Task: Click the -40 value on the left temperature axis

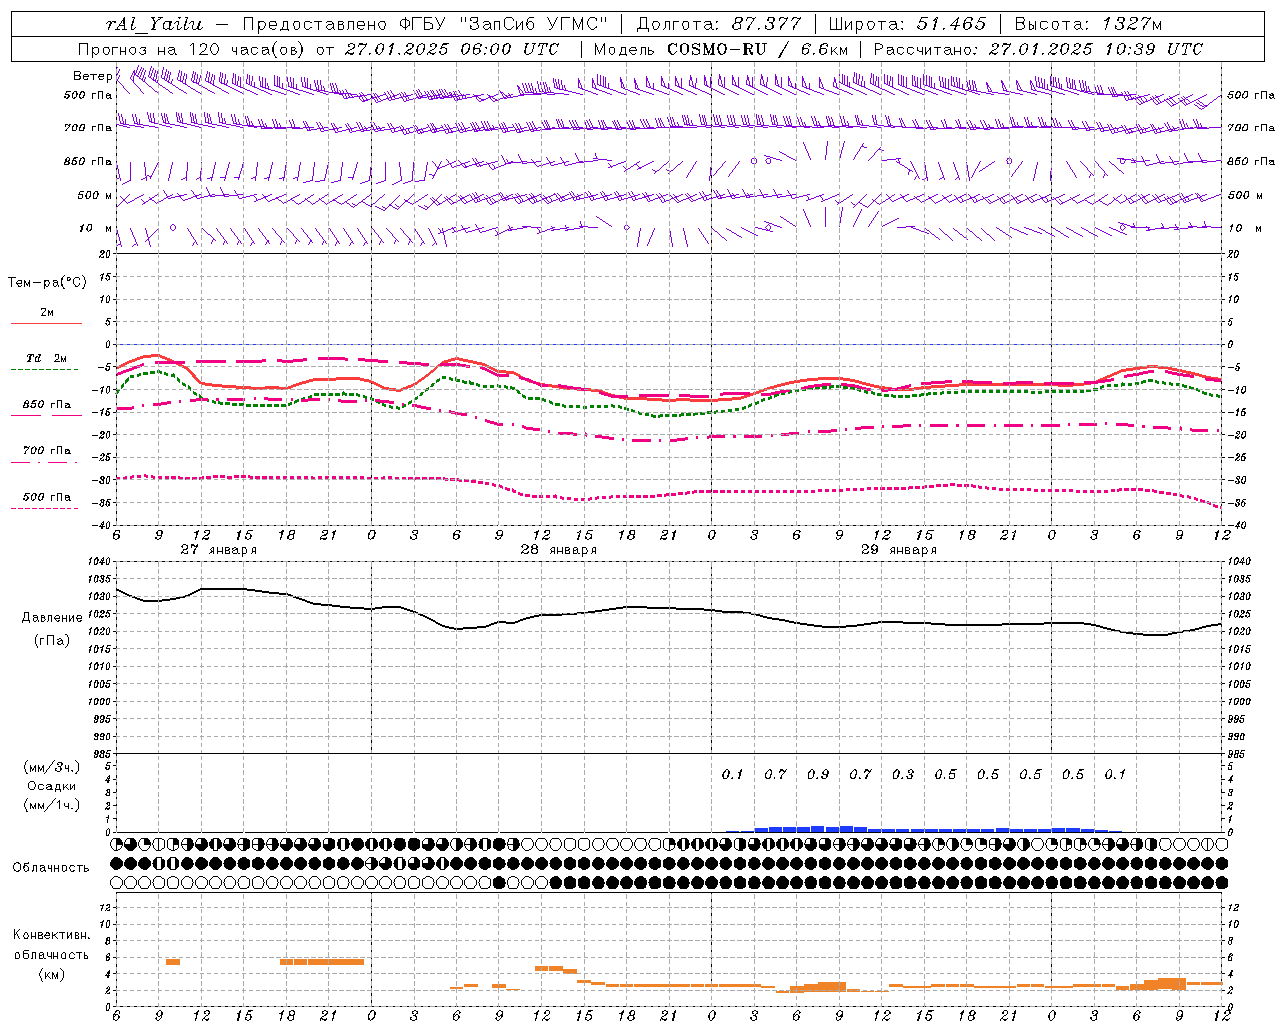Action: pos(100,526)
